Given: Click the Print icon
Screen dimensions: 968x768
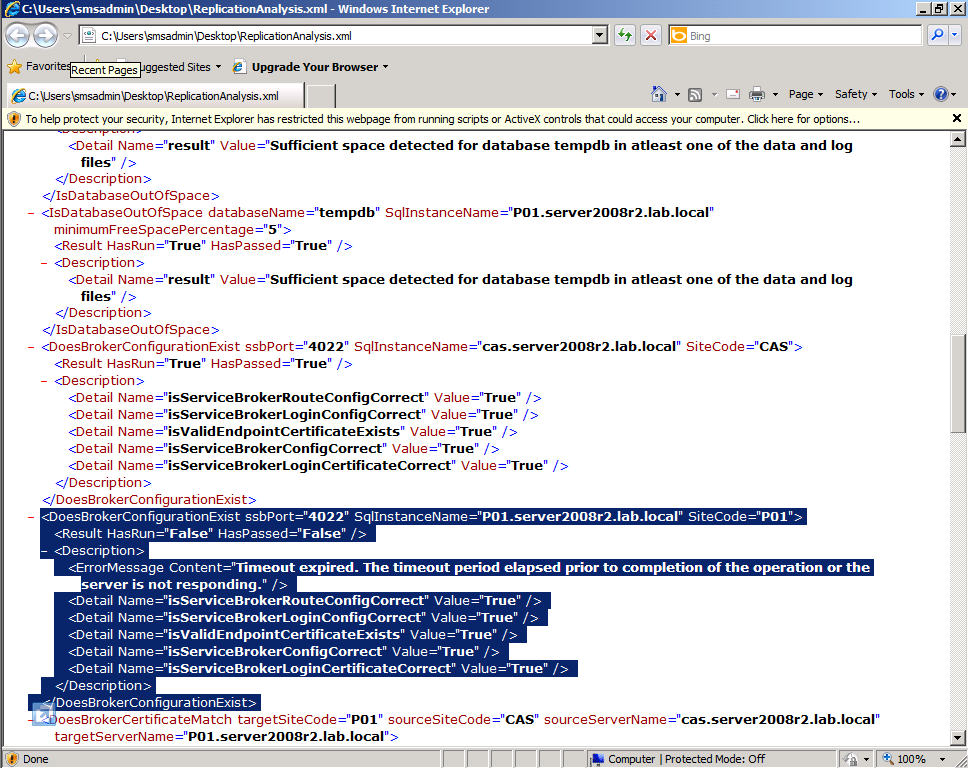Looking at the screenshot, I should coord(757,94).
